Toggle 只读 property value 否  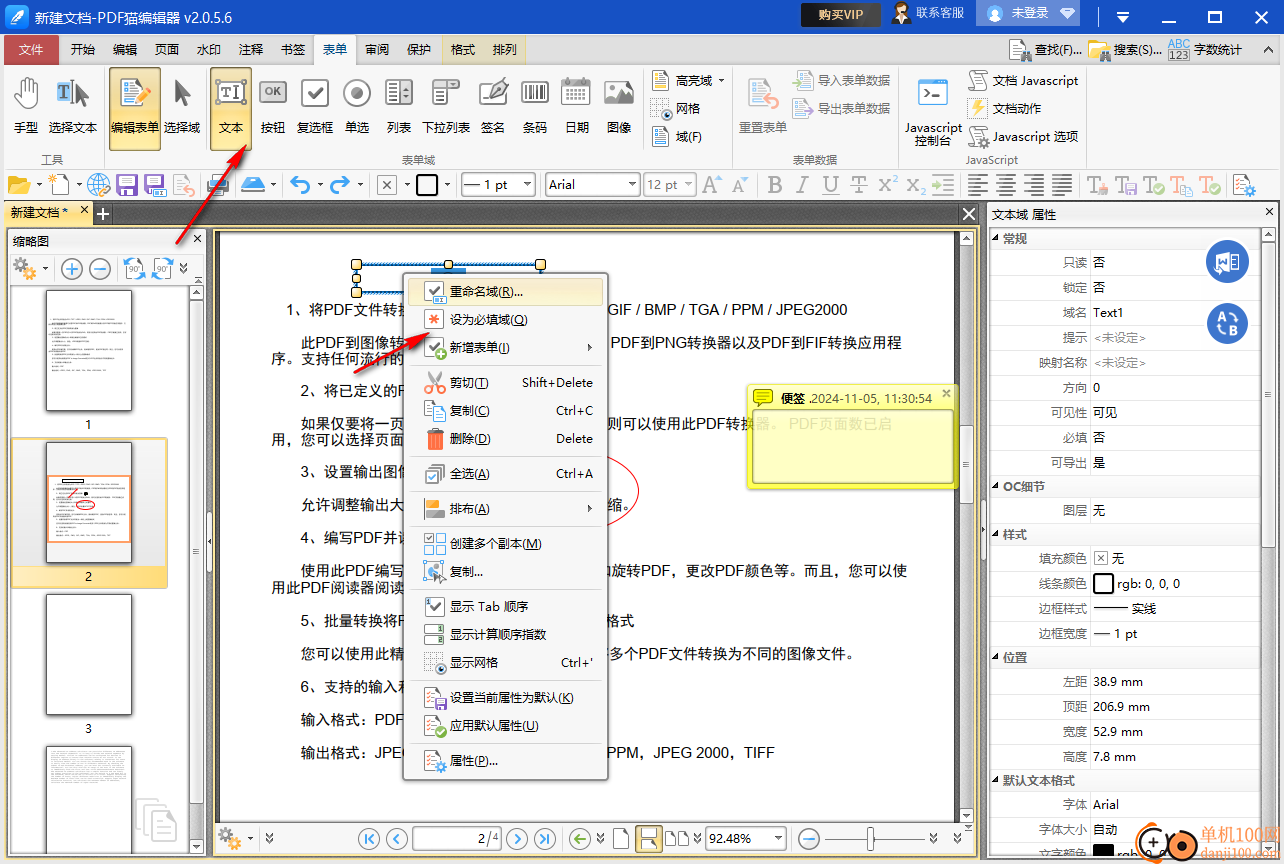click(x=1099, y=262)
